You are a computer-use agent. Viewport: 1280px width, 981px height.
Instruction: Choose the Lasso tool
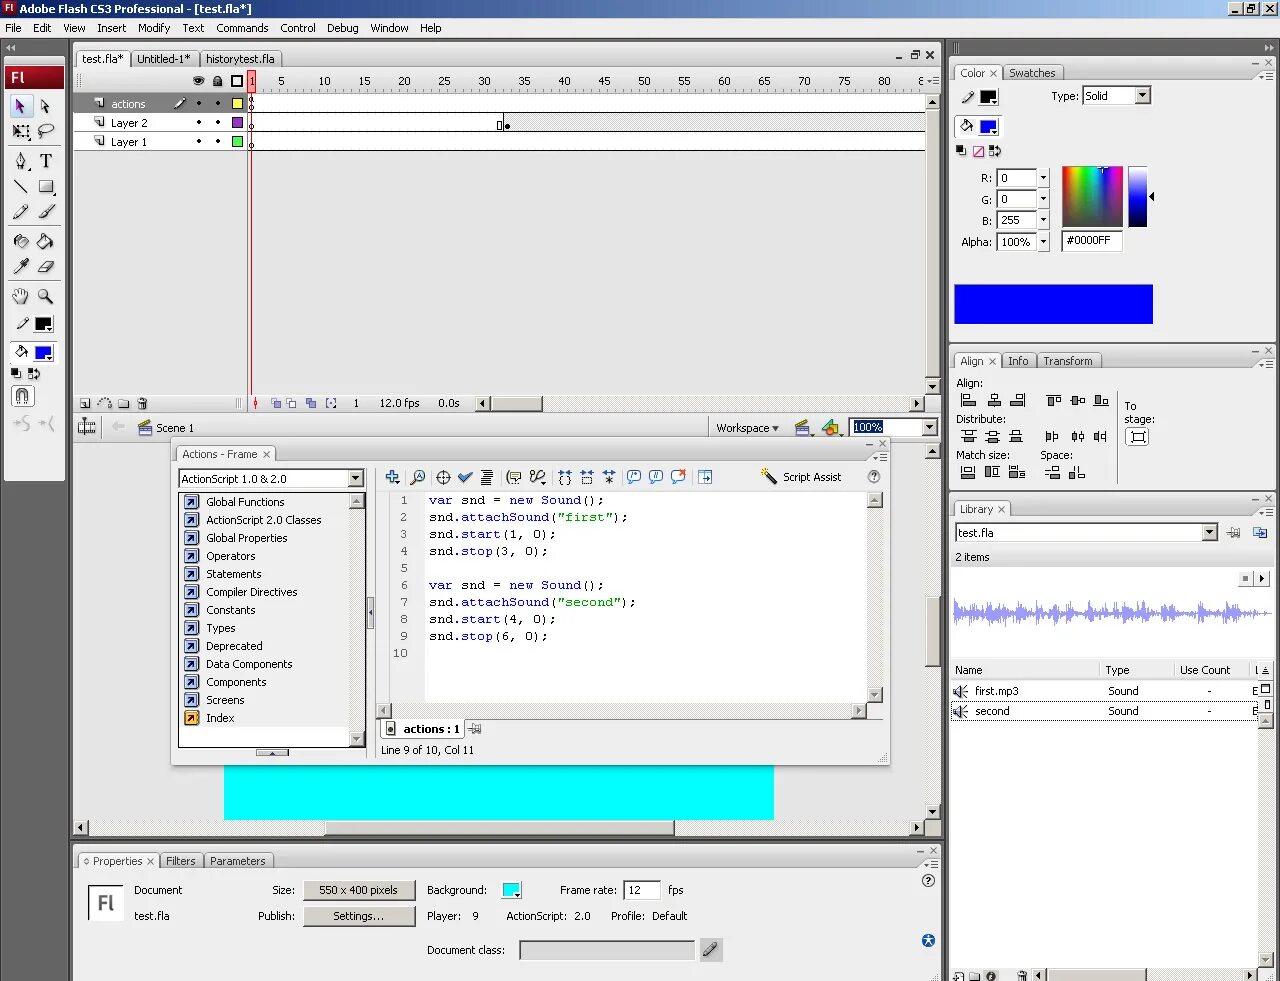45,131
